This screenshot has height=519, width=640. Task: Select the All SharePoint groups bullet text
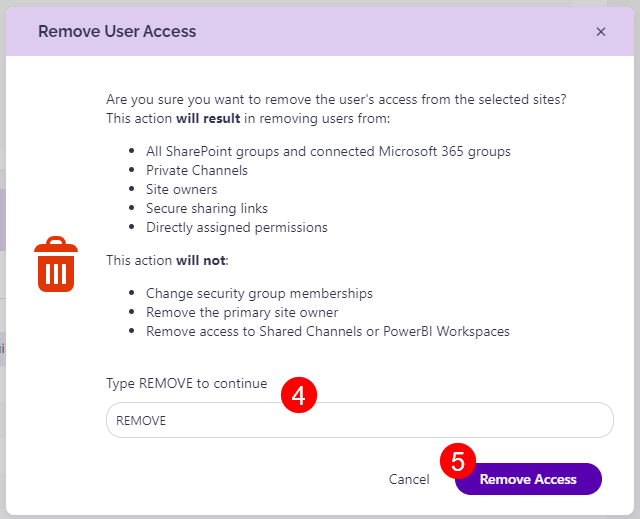coord(328,152)
